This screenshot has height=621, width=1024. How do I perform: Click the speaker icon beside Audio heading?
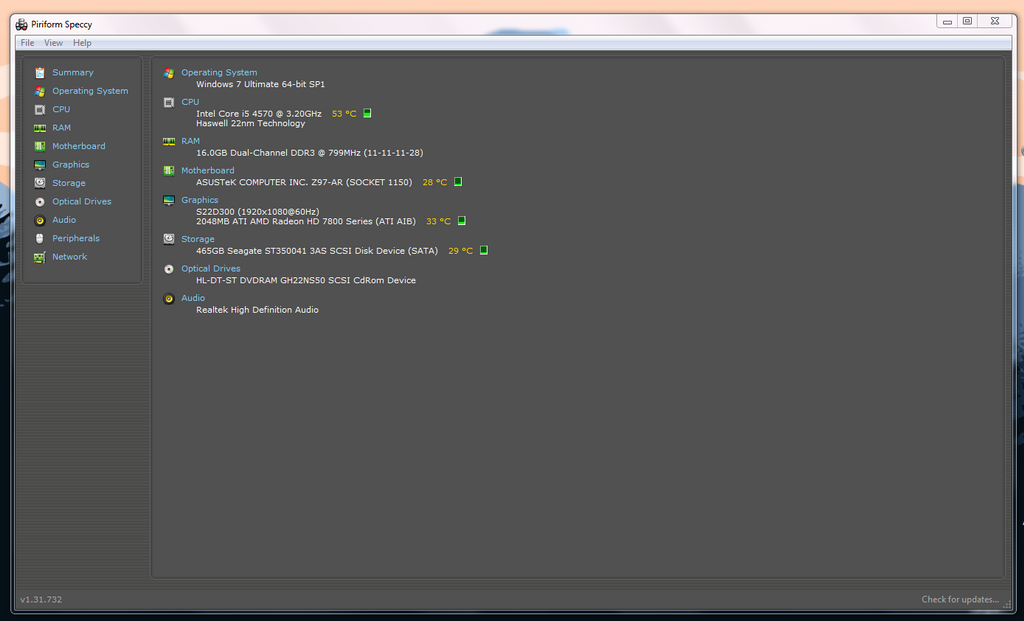tap(169, 298)
